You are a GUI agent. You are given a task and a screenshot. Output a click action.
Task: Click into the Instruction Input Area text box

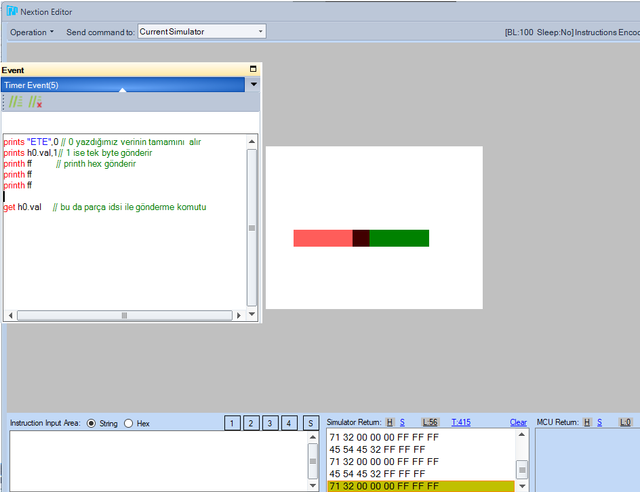tap(158, 461)
